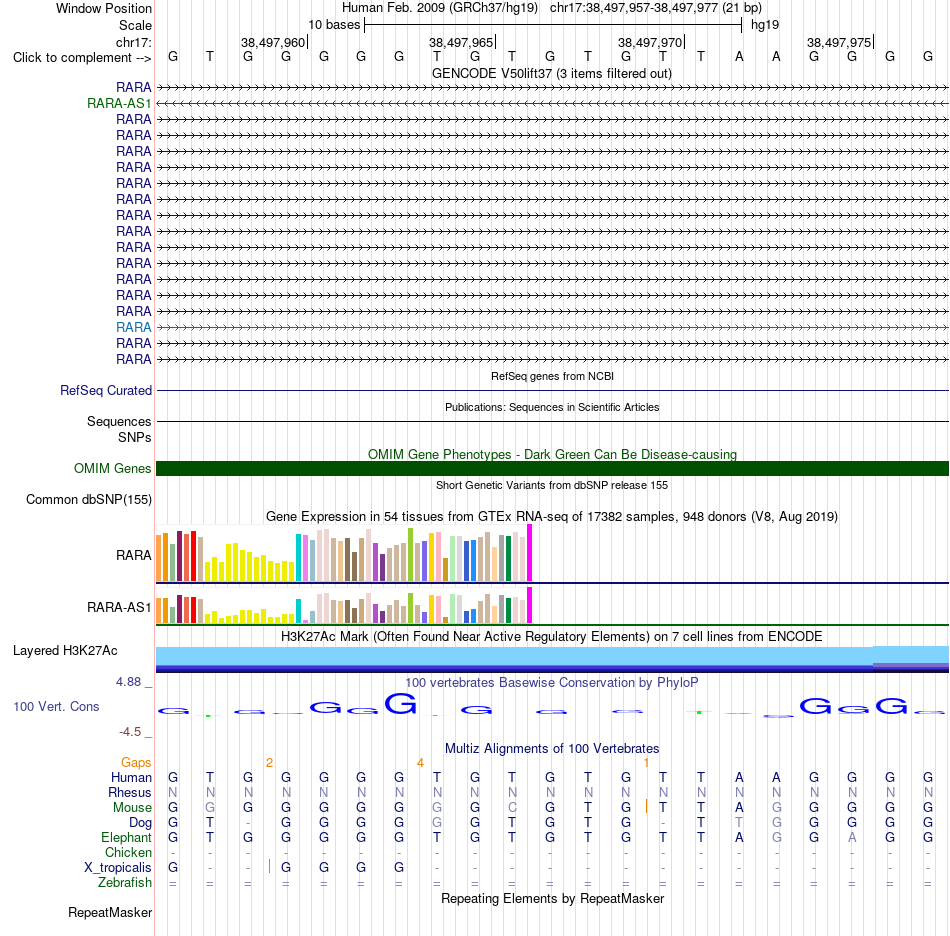Open 'Publications: Sequences in Scientific Articles' track title

552,407
